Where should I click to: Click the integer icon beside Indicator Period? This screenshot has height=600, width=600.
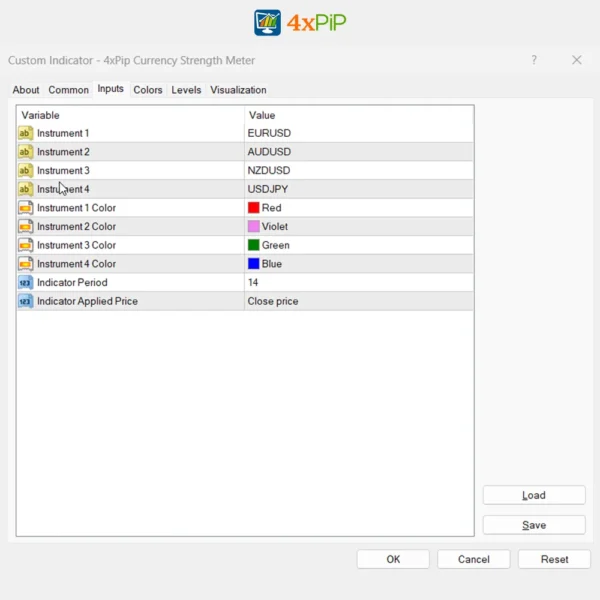tap(25, 283)
